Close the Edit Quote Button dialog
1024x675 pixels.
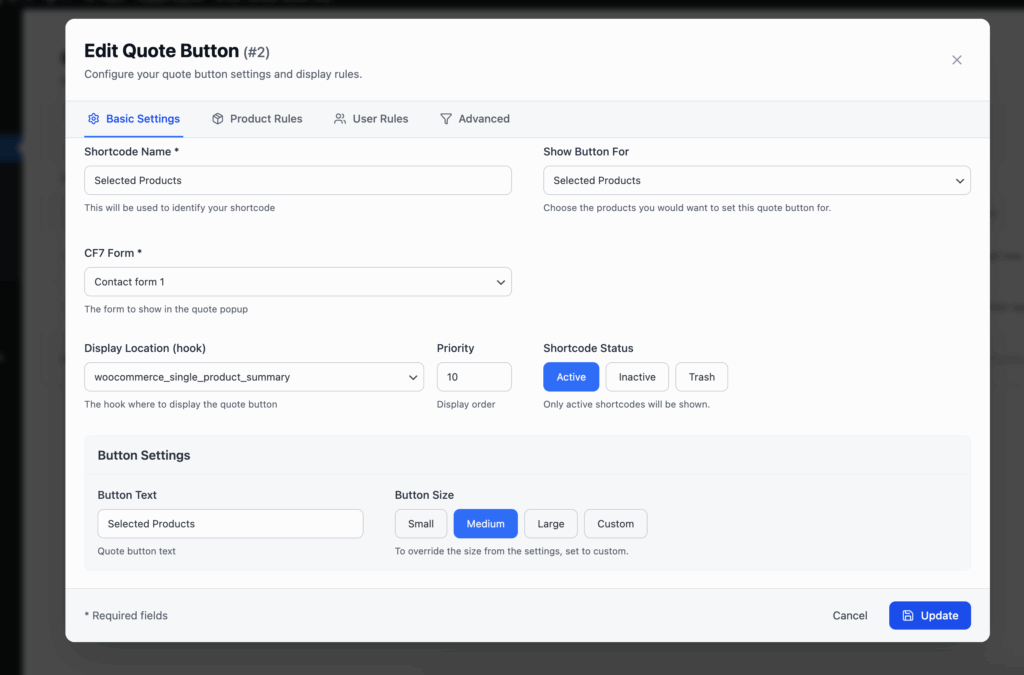(956, 60)
